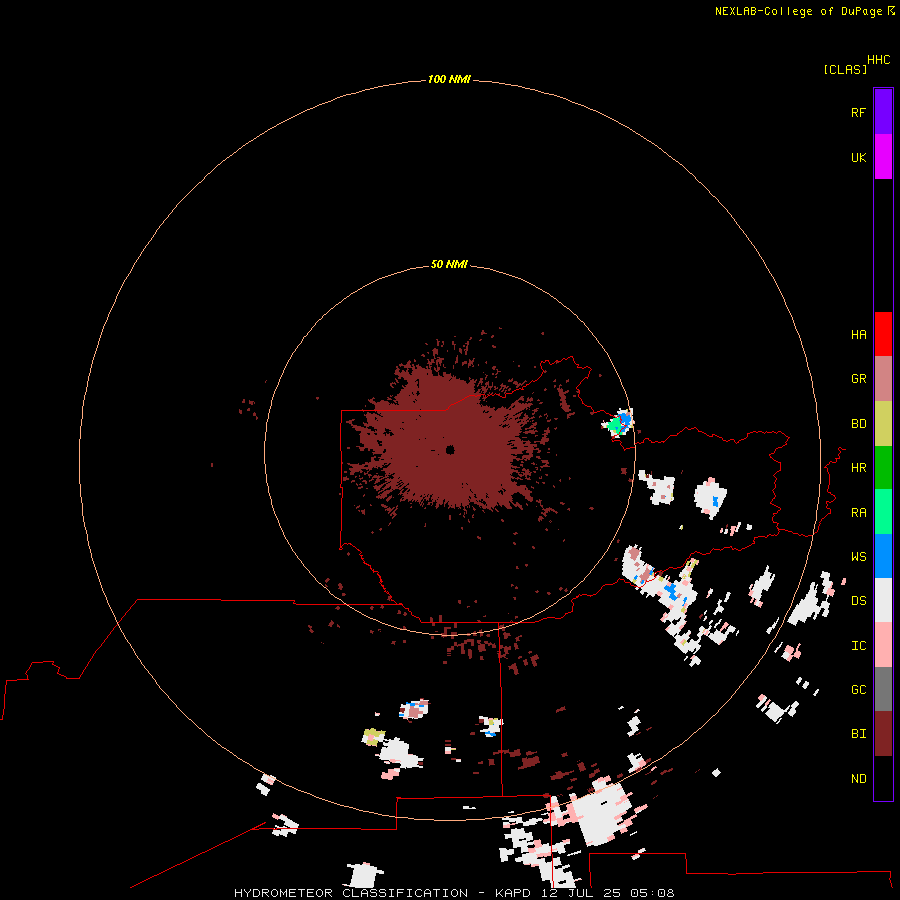Screen dimensions: 900x900
Task: Click the "ND" legend label
Action: pos(858,779)
